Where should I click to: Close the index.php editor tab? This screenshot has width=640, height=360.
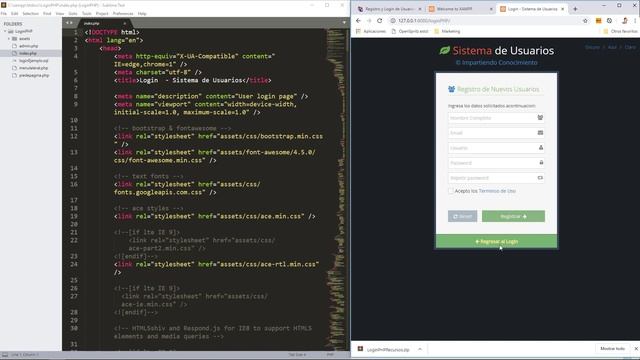pos(125,23)
